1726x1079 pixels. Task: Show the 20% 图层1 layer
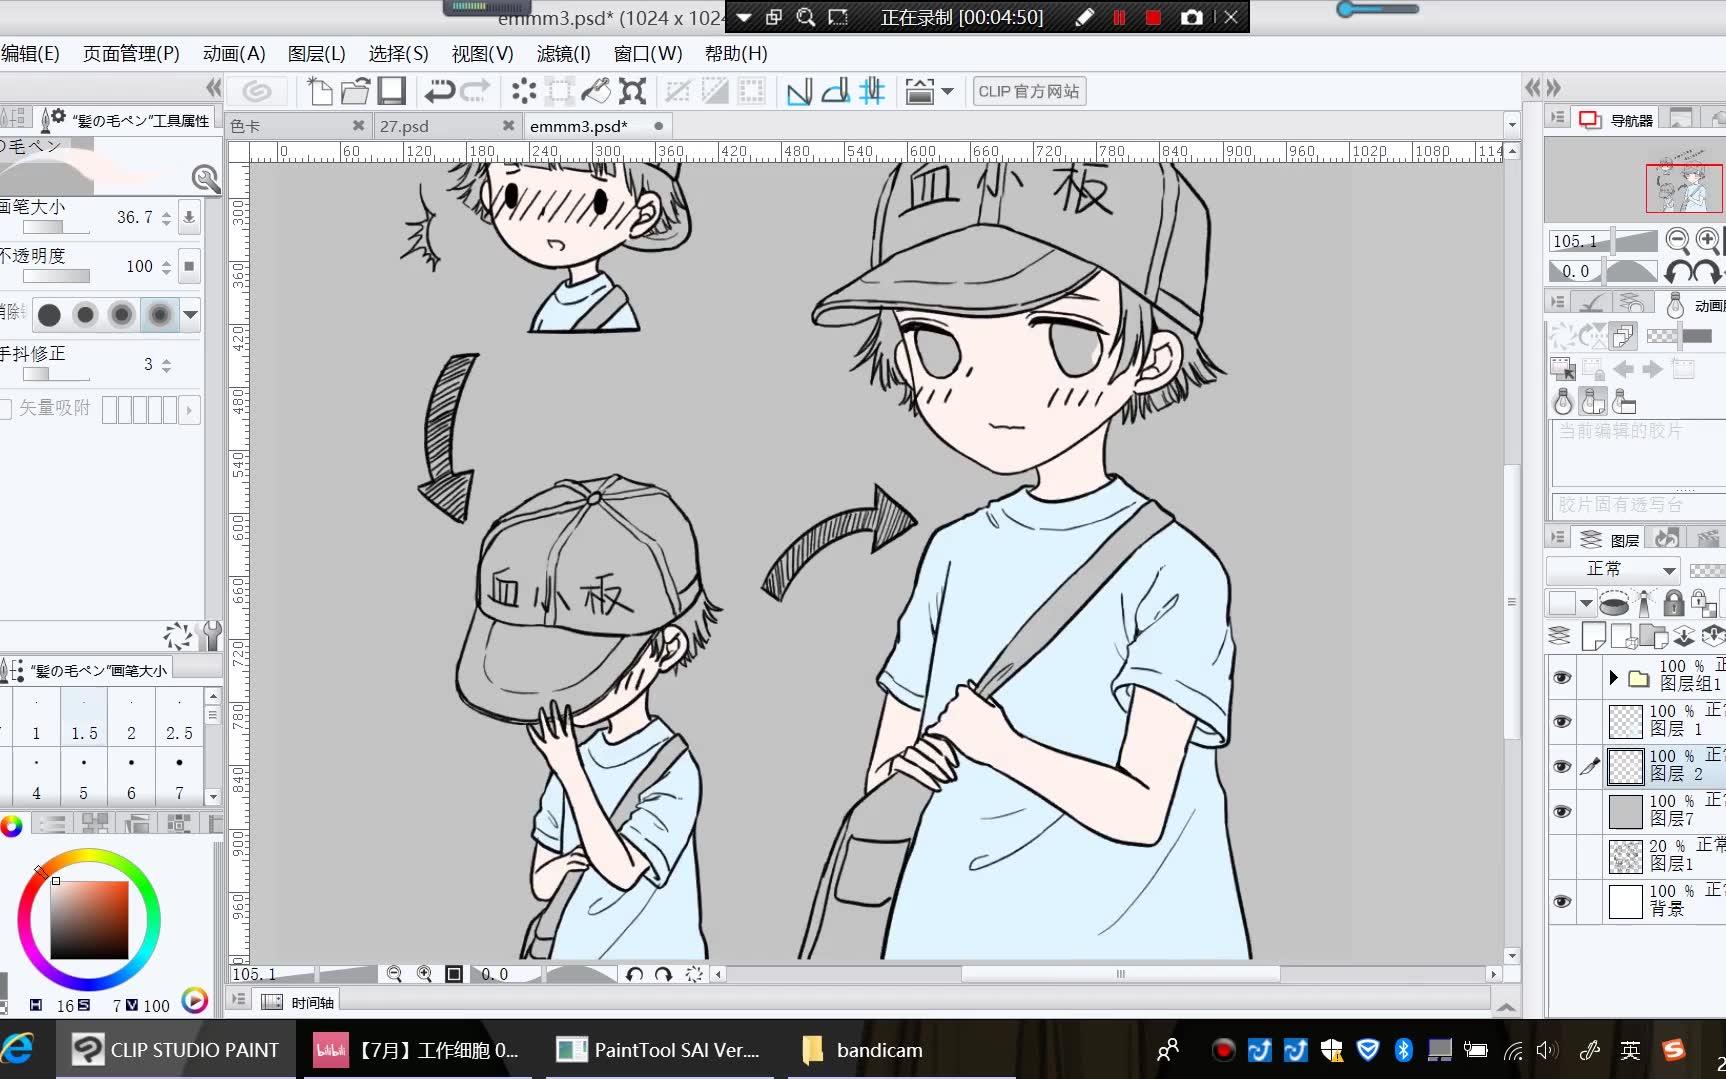point(1562,856)
